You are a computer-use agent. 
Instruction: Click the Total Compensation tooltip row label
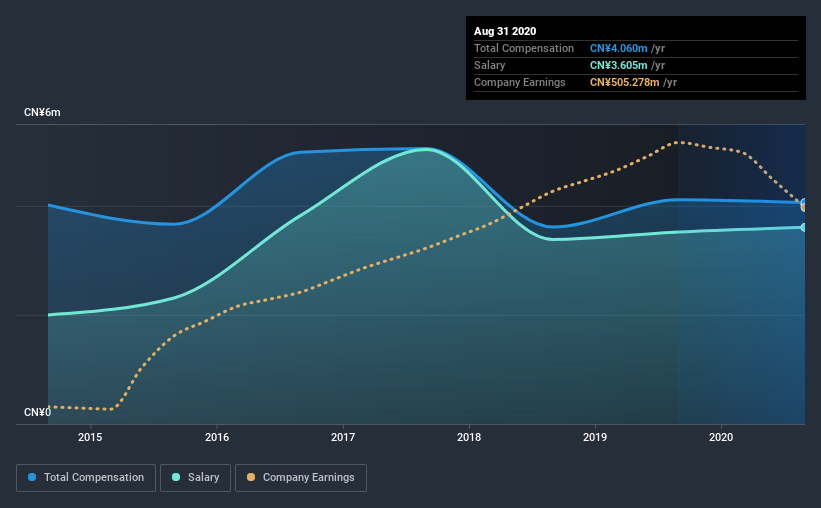[524, 48]
